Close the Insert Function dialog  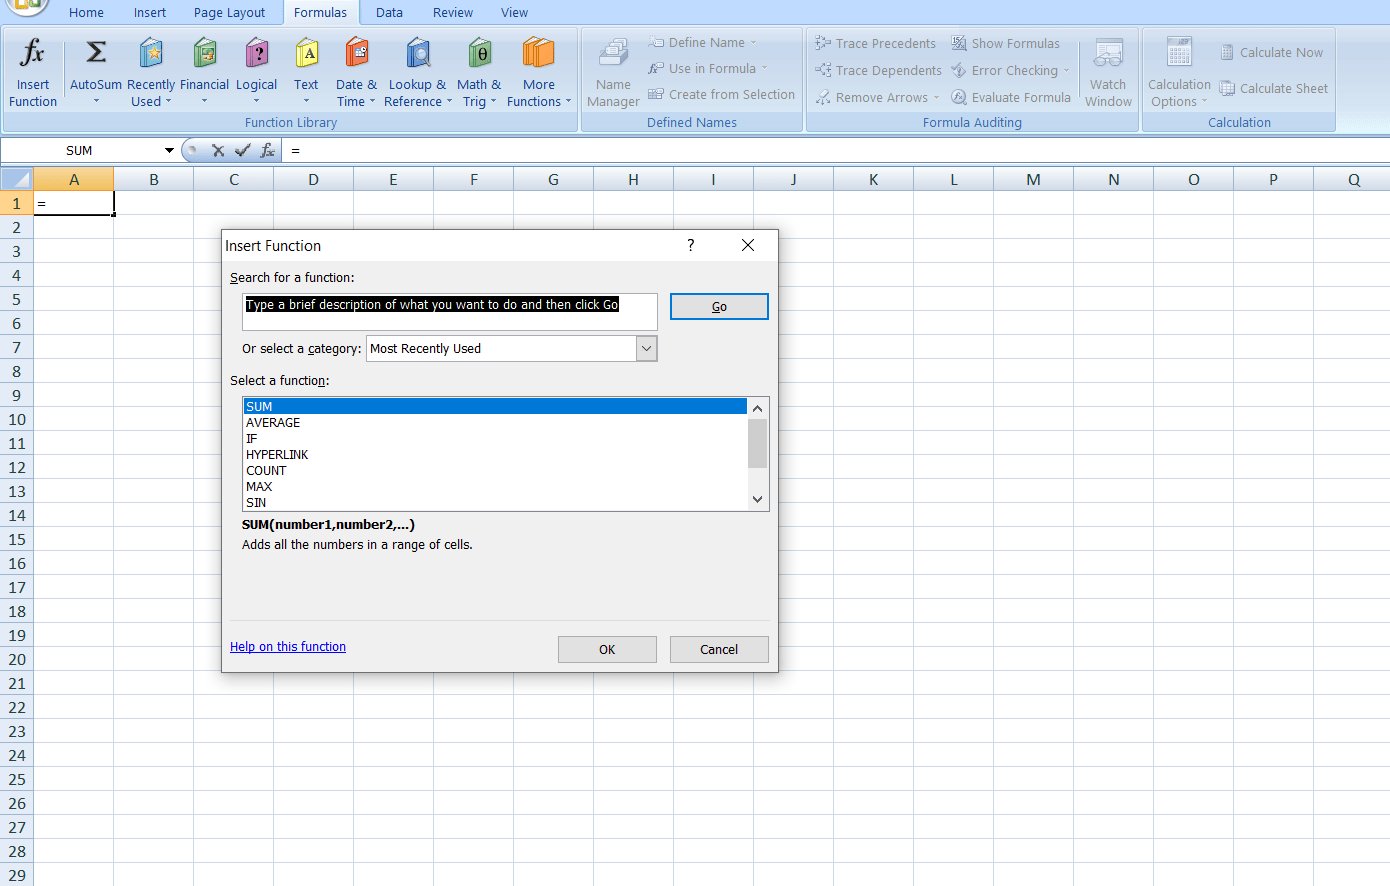coord(748,245)
